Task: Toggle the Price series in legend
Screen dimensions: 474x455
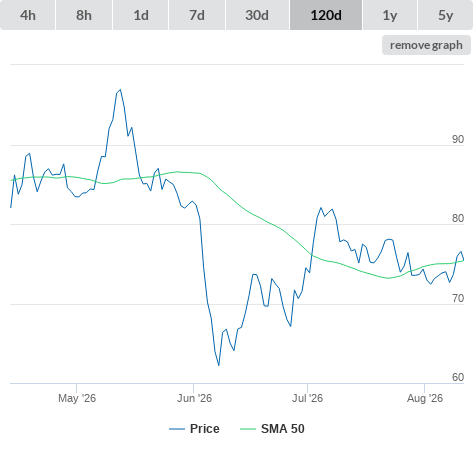Action: (x=204, y=429)
